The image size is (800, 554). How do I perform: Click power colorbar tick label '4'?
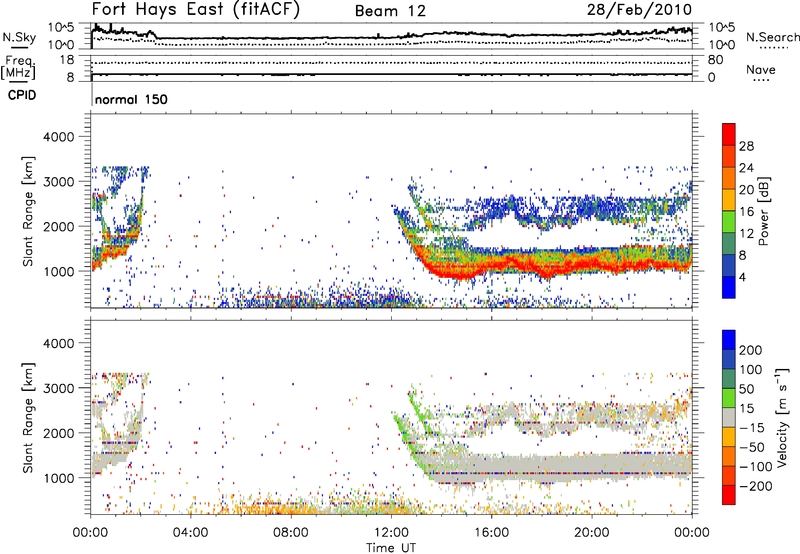click(x=742, y=277)
